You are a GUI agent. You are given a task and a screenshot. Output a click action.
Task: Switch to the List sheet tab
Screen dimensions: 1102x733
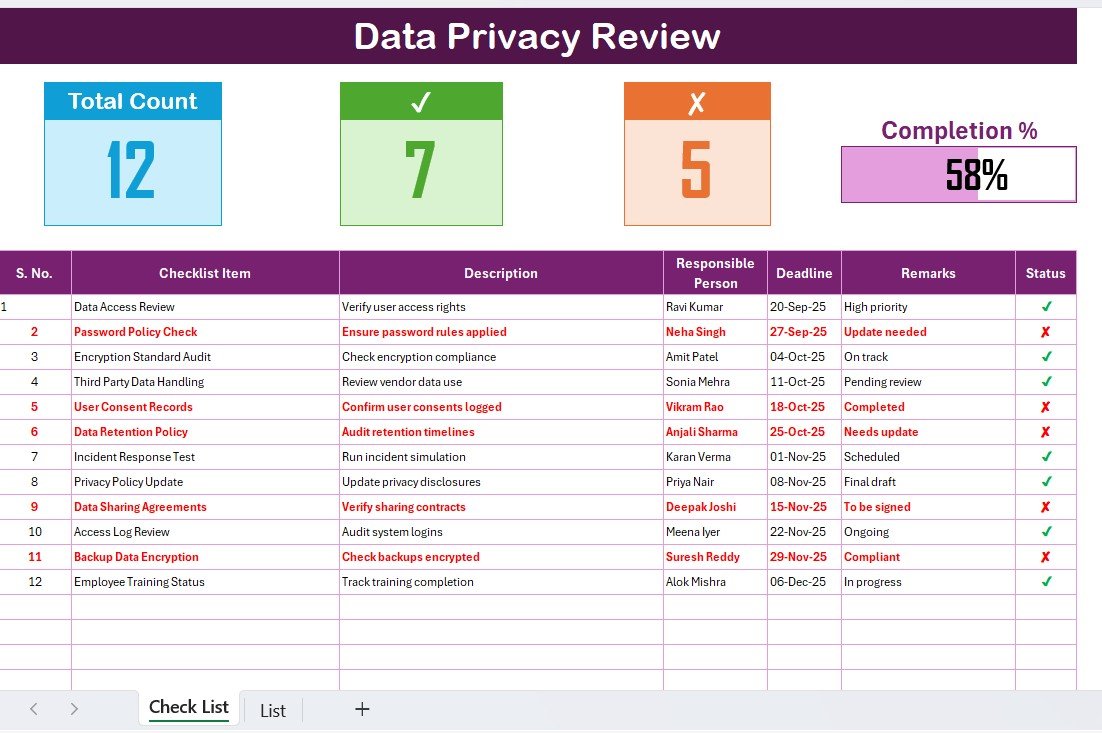point(273,710)
